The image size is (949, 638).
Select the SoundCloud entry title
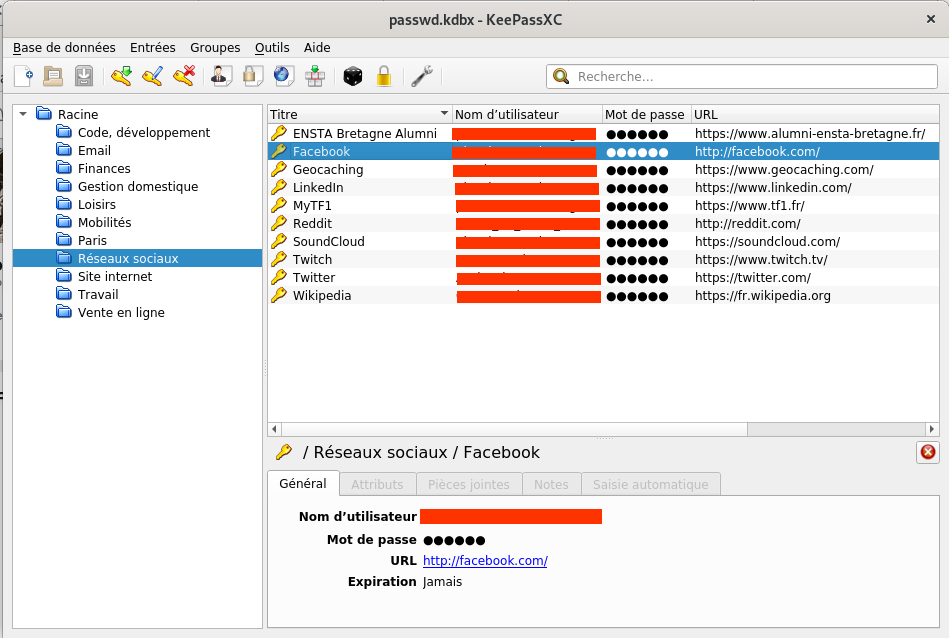coord(329,241)
